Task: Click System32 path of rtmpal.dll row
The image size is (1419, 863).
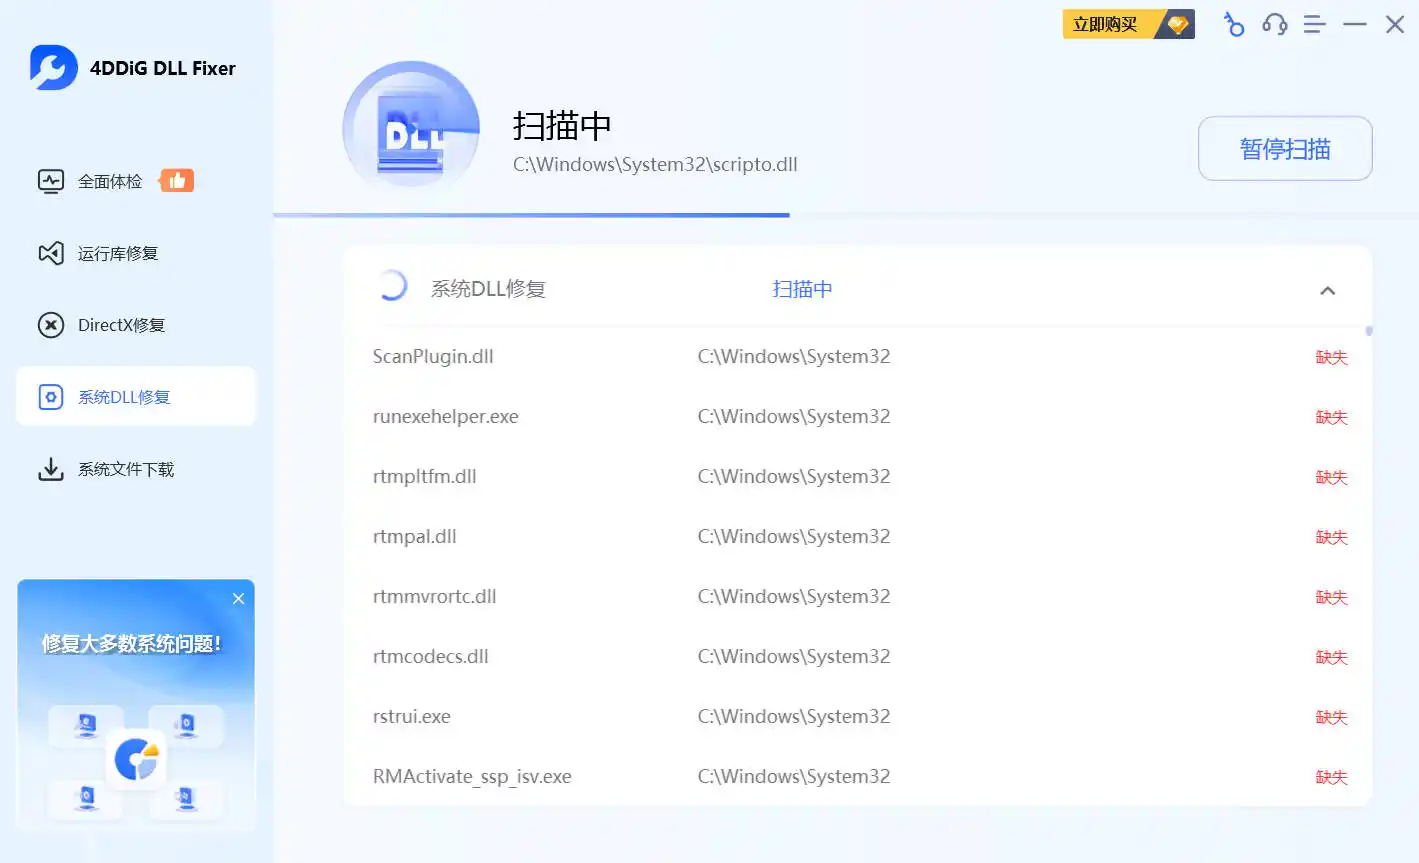Action: coord(794,537)
